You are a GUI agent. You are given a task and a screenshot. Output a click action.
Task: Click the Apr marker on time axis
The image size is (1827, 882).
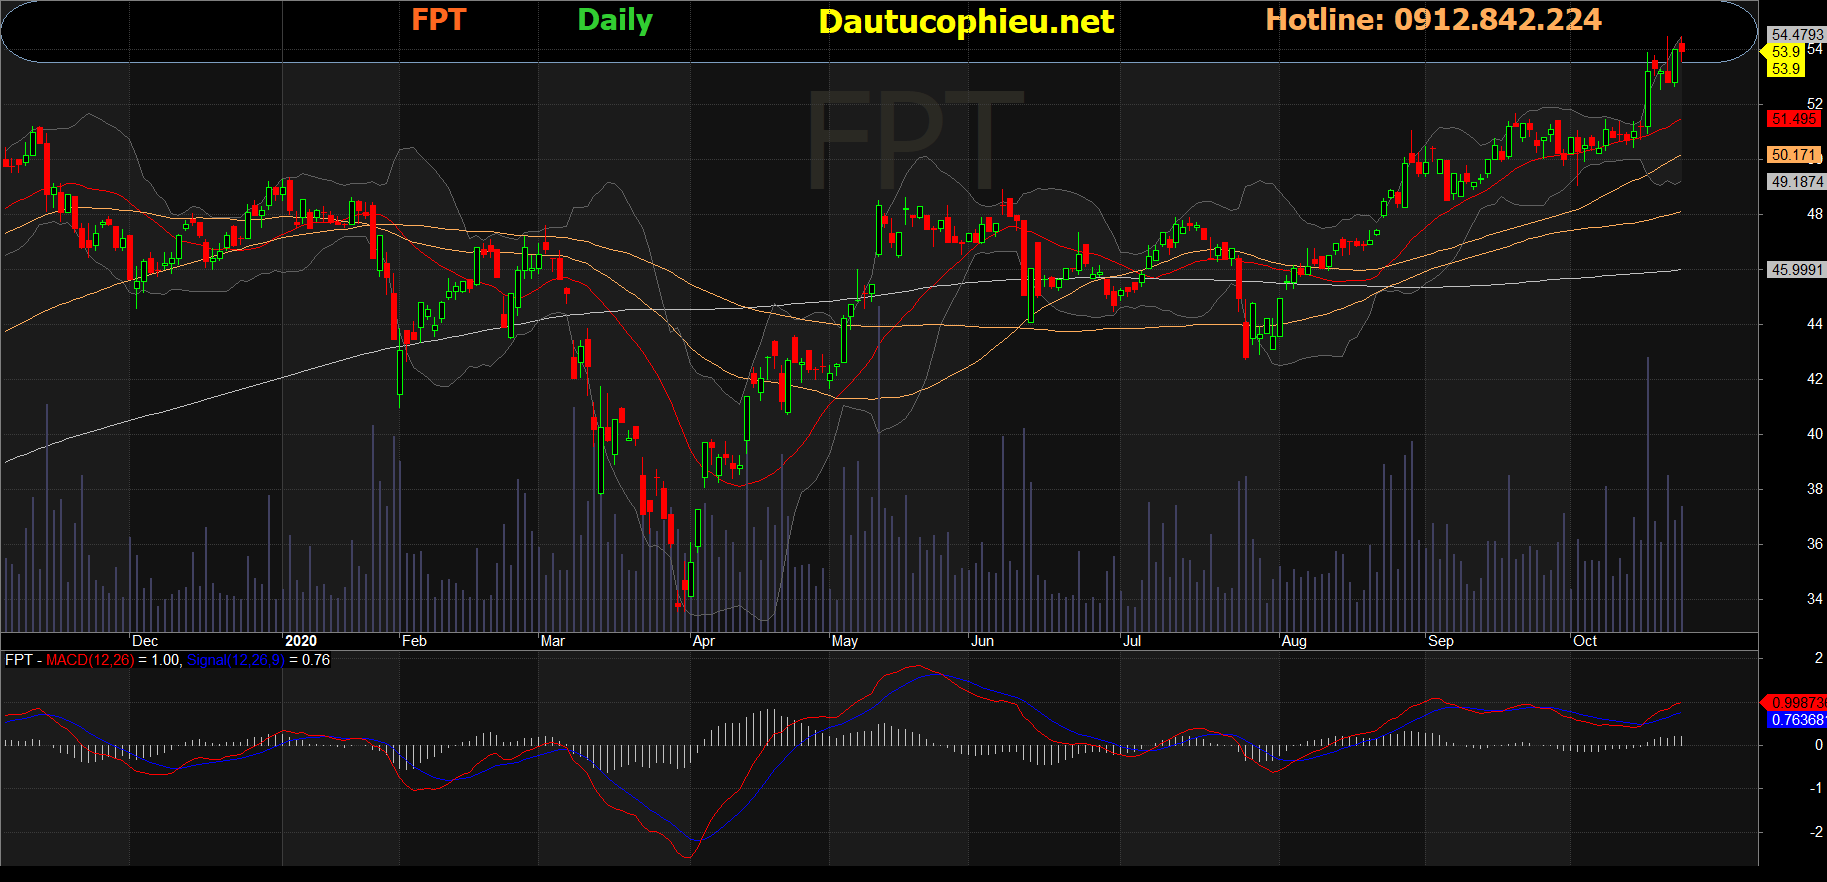704,641
